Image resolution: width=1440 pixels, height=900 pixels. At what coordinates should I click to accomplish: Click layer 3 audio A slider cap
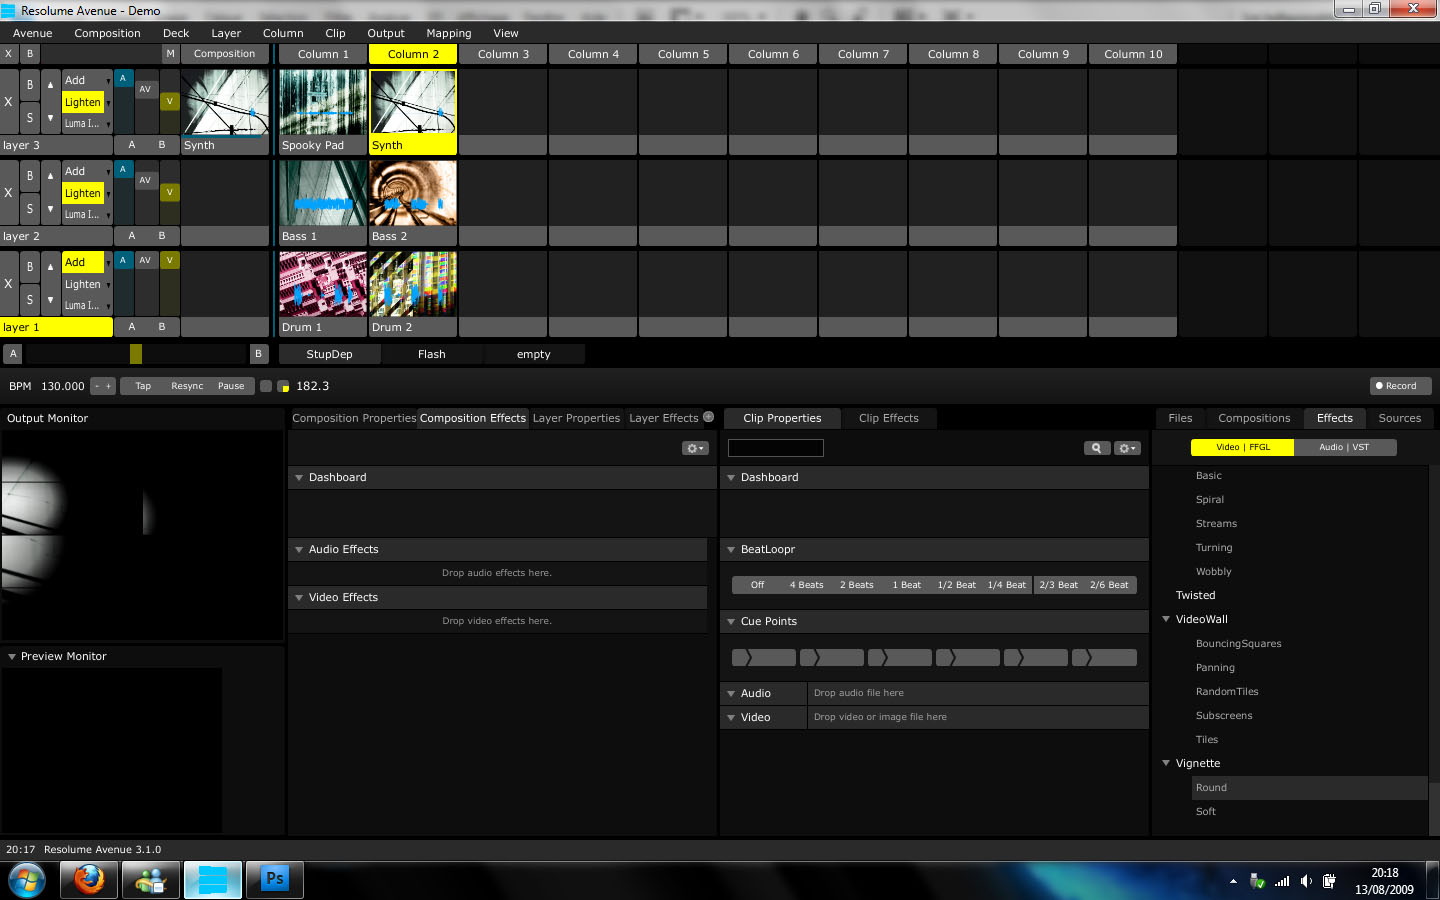pos(123,78)
